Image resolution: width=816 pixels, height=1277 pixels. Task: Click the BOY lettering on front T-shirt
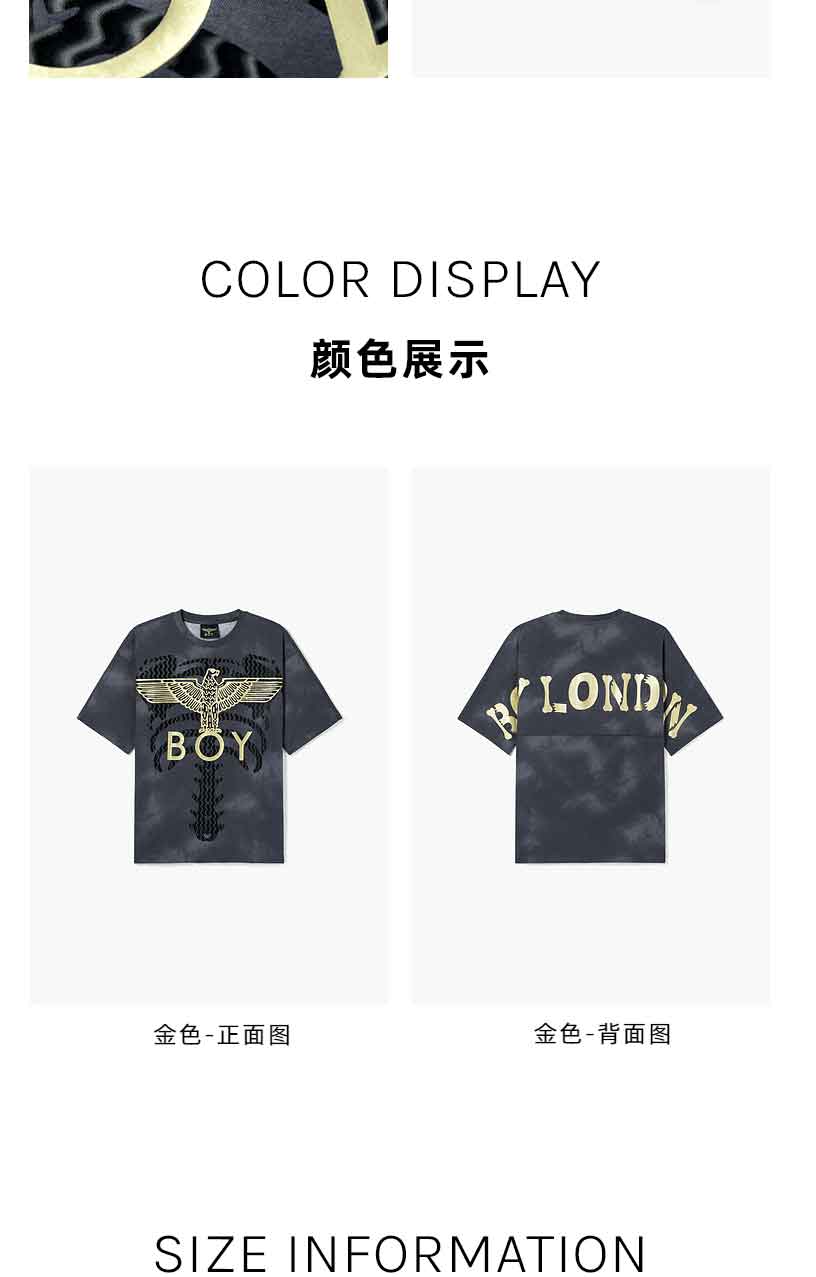point(209,747)
